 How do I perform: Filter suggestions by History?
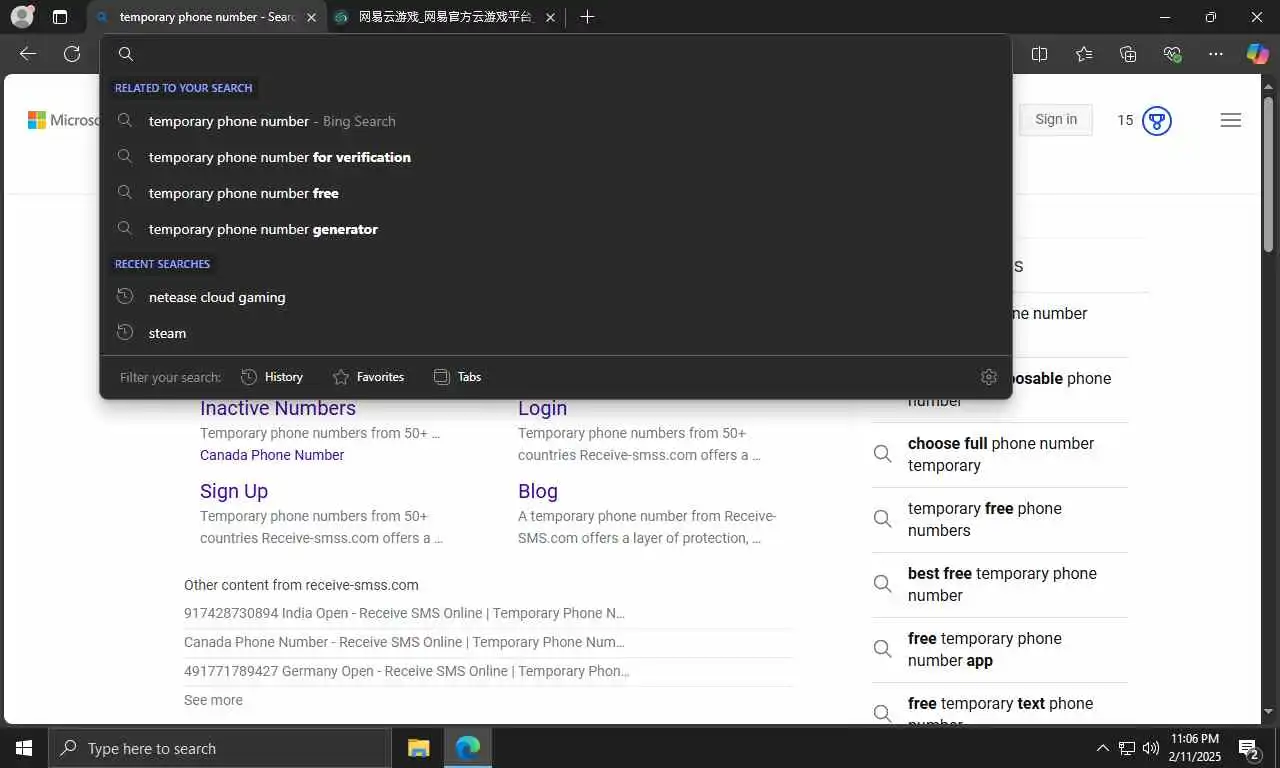click(x=272, y=377)
